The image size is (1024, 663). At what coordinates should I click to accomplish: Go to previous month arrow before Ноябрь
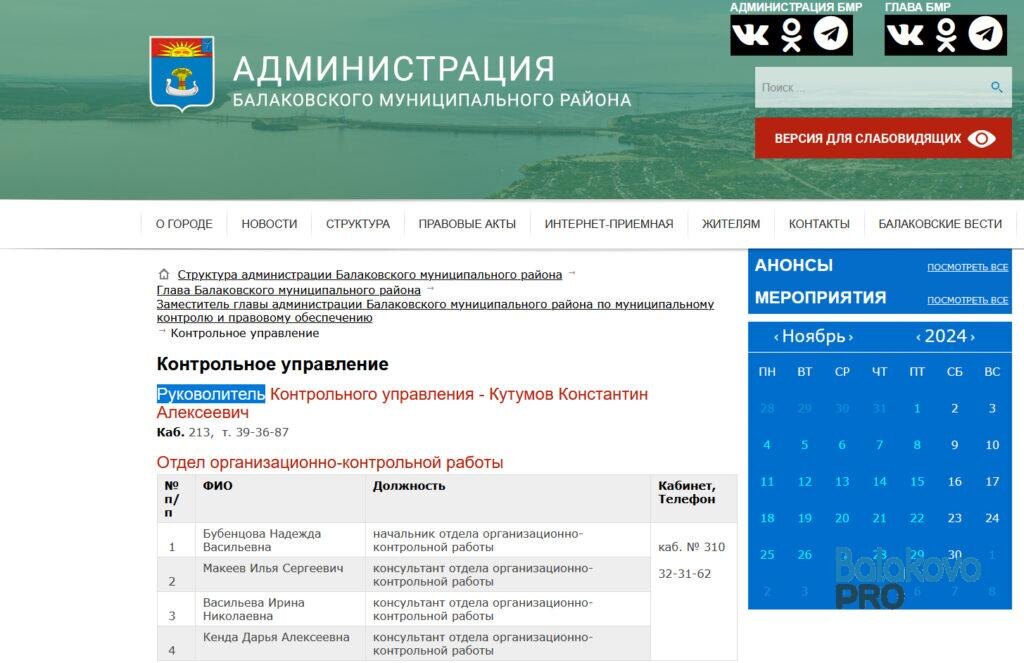click(x=776, y=337)
